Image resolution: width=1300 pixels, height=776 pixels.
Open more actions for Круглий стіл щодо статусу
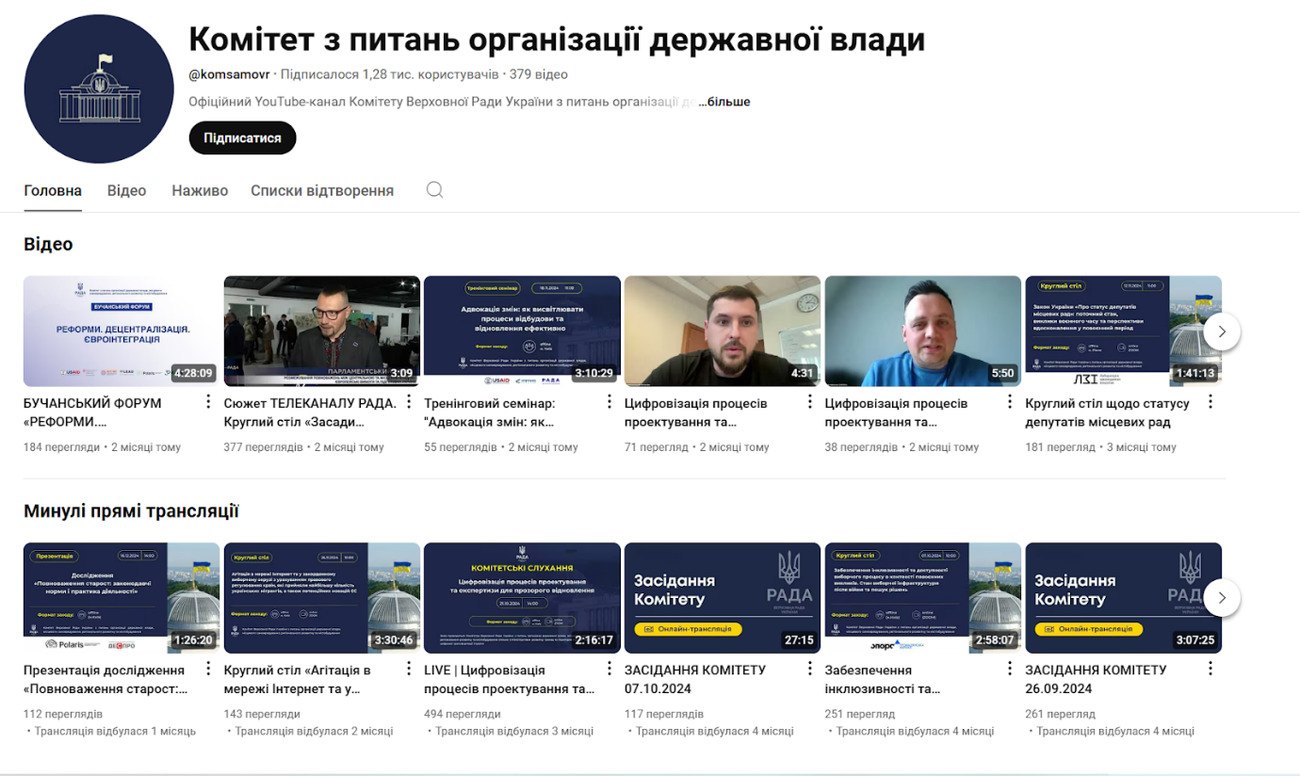1210,402
